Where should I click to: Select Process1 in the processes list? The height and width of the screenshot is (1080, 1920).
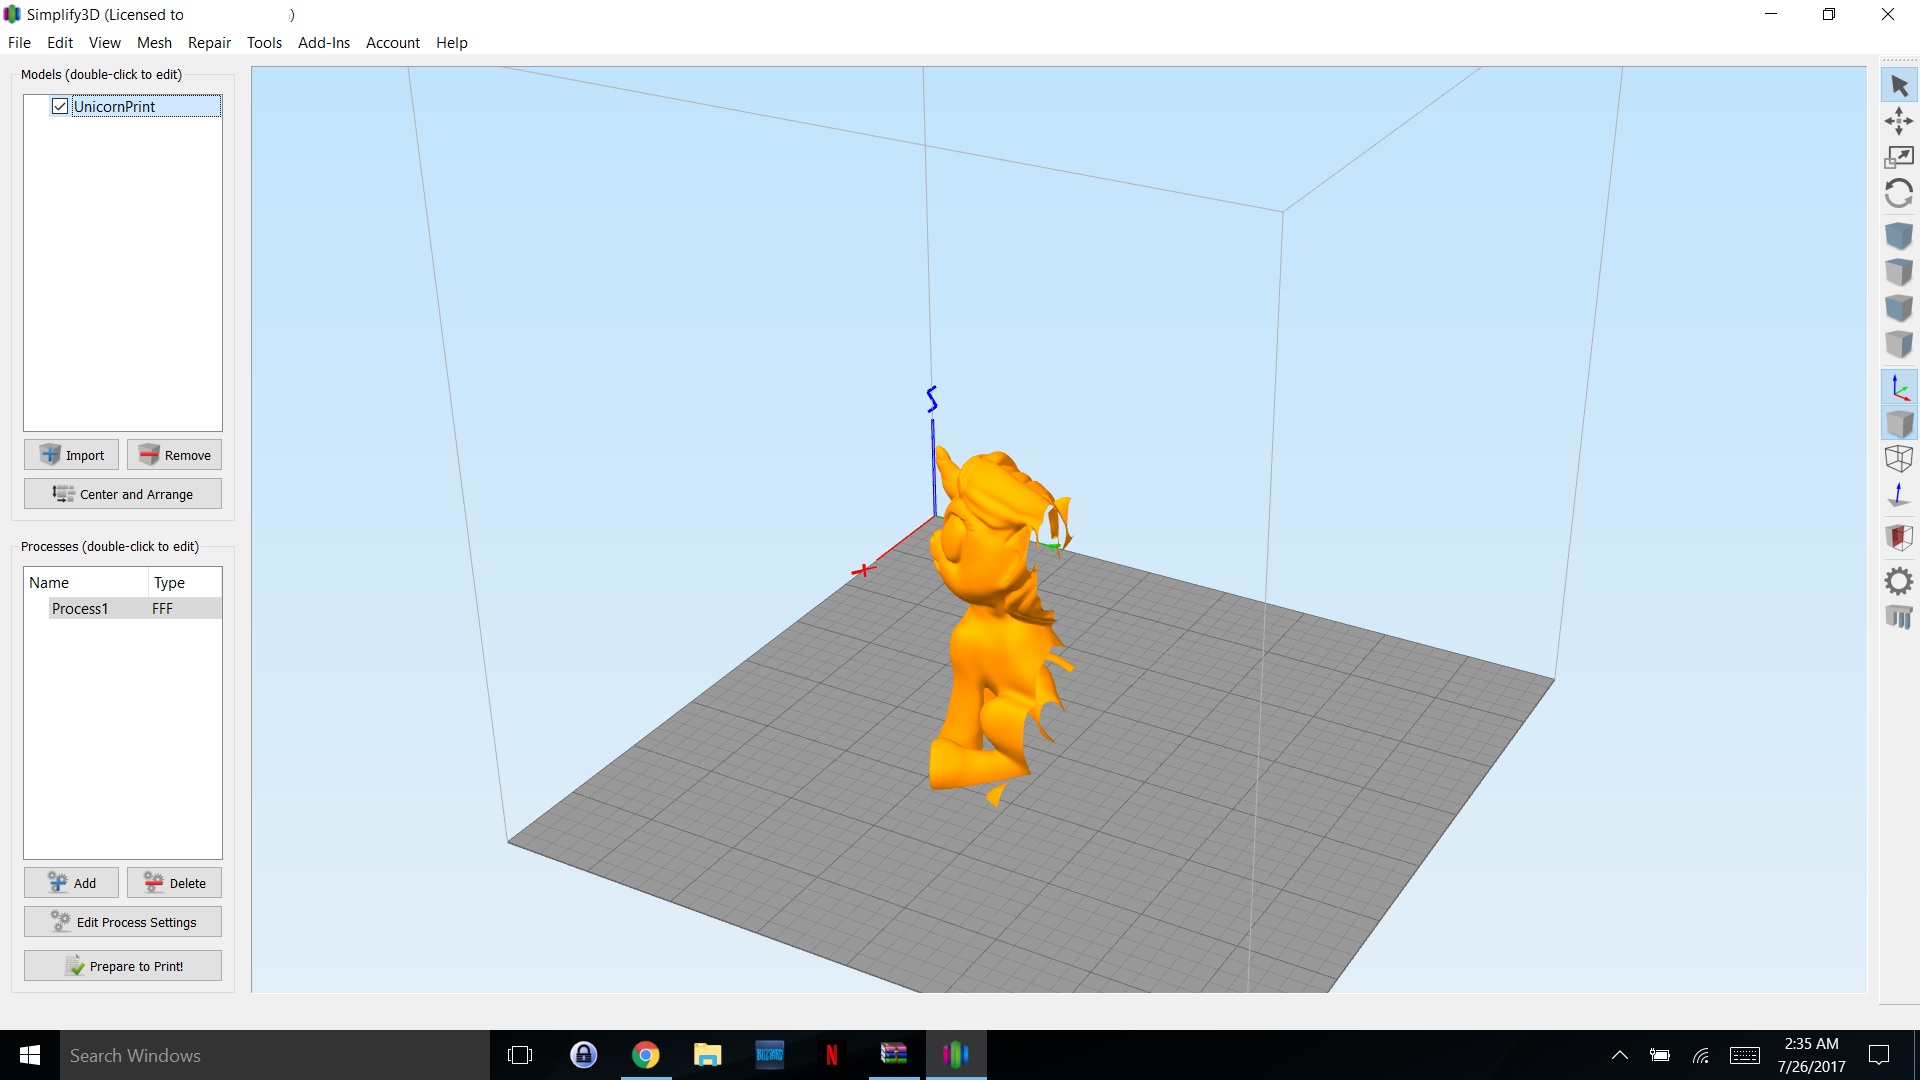(80, 608)
